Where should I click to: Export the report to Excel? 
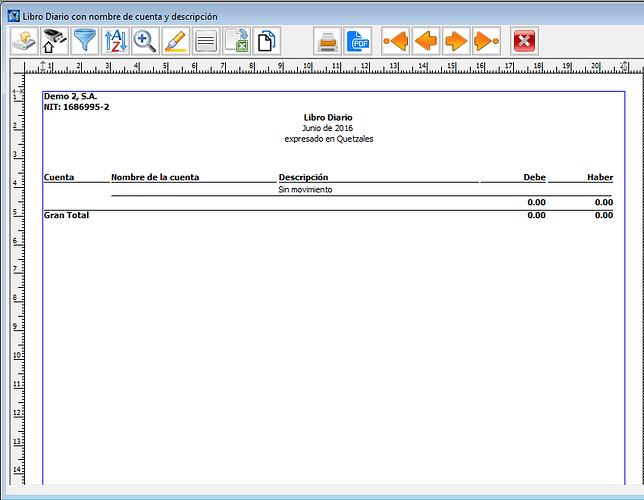tap(237, 41)
